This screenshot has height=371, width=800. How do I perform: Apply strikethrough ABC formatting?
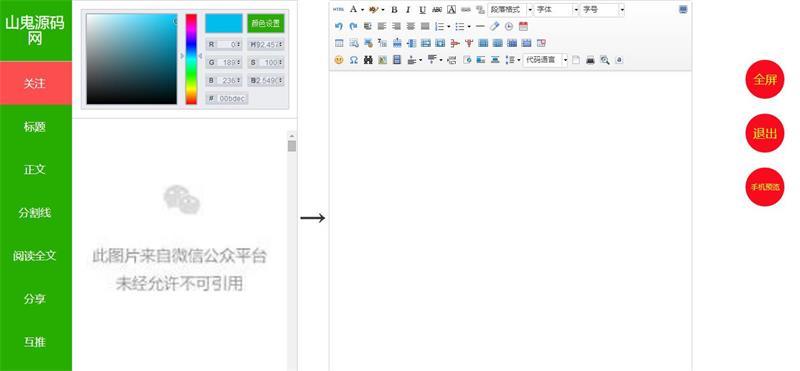[x=437, y=10]
